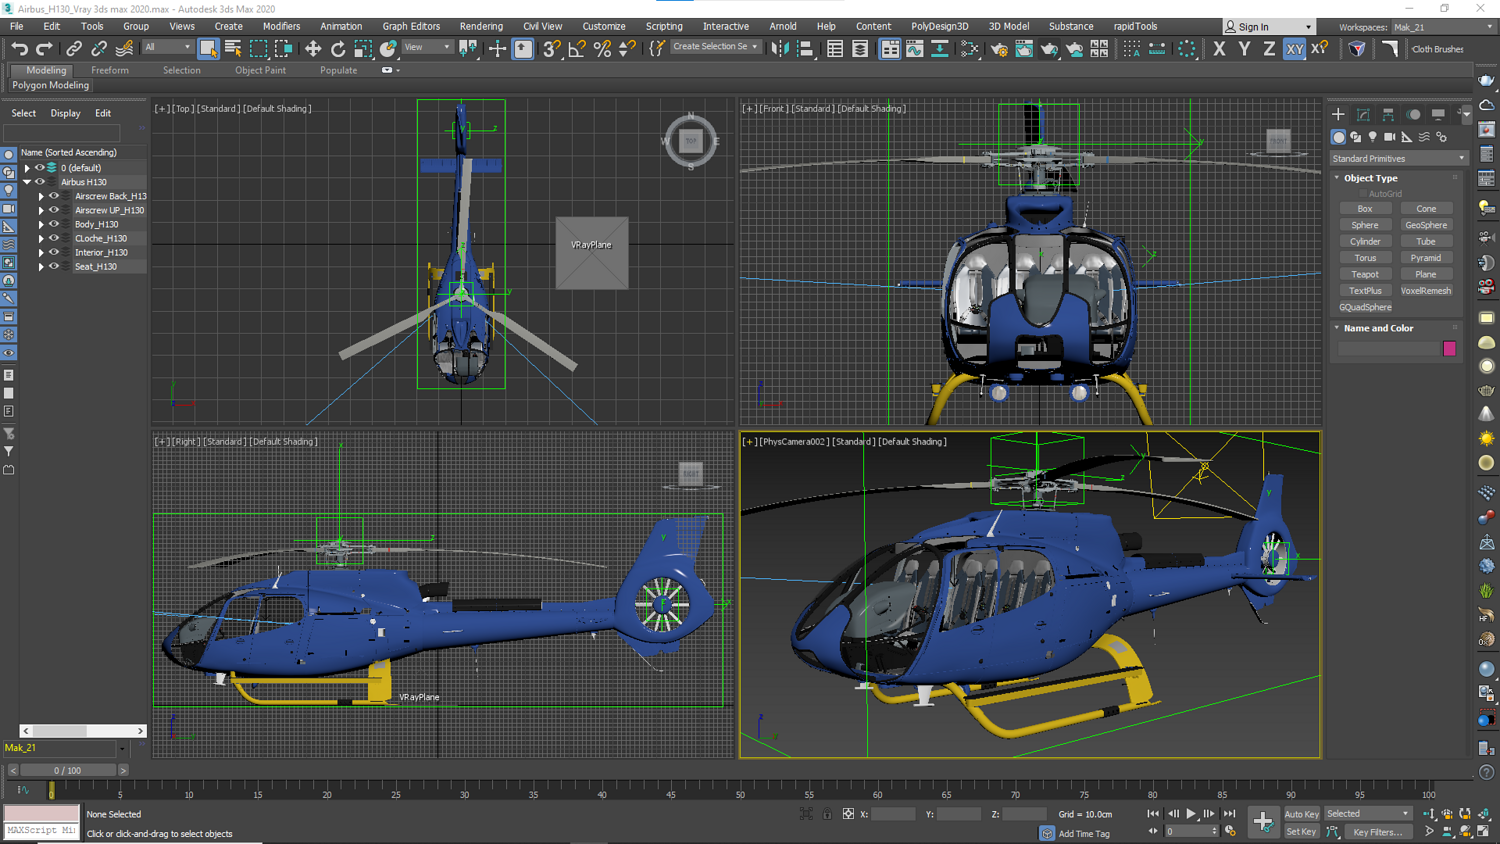Click the Key Filters button

(1377, 832)
